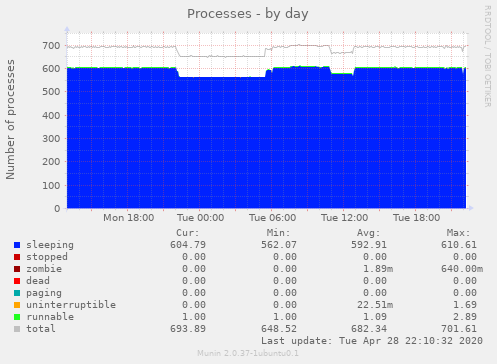Click the green runnable legend swatch
Viewport: 497px width, 364px height.
click(17, 317)
